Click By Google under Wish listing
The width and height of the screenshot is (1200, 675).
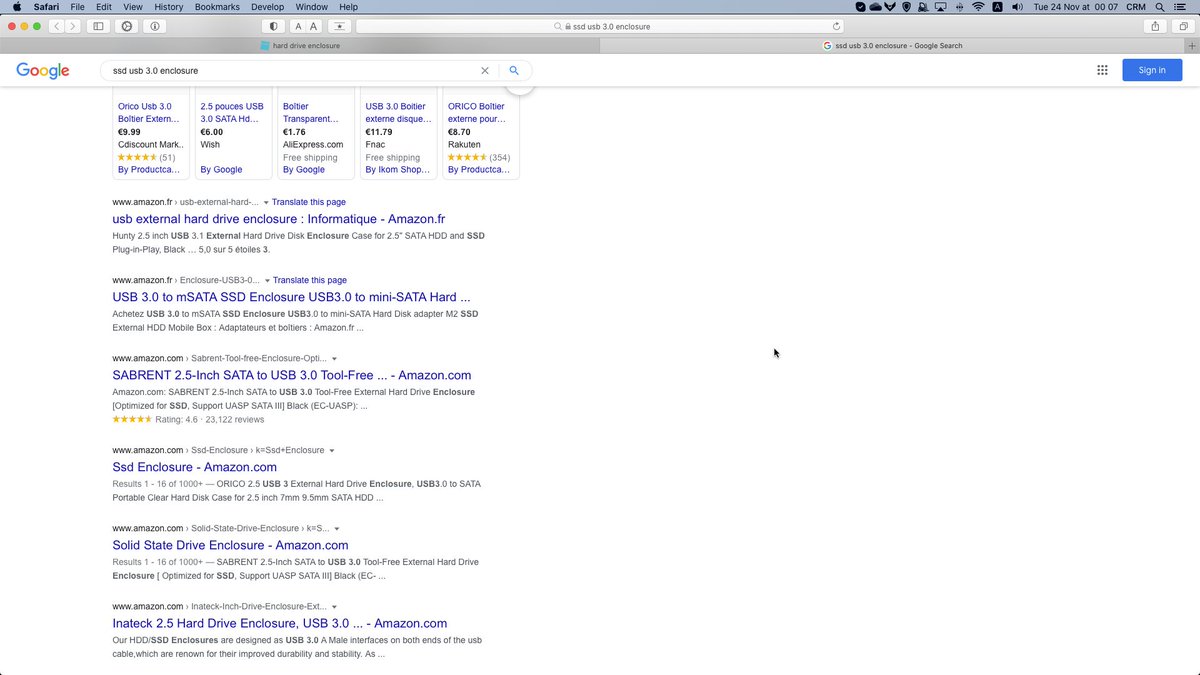coord(221,170)
